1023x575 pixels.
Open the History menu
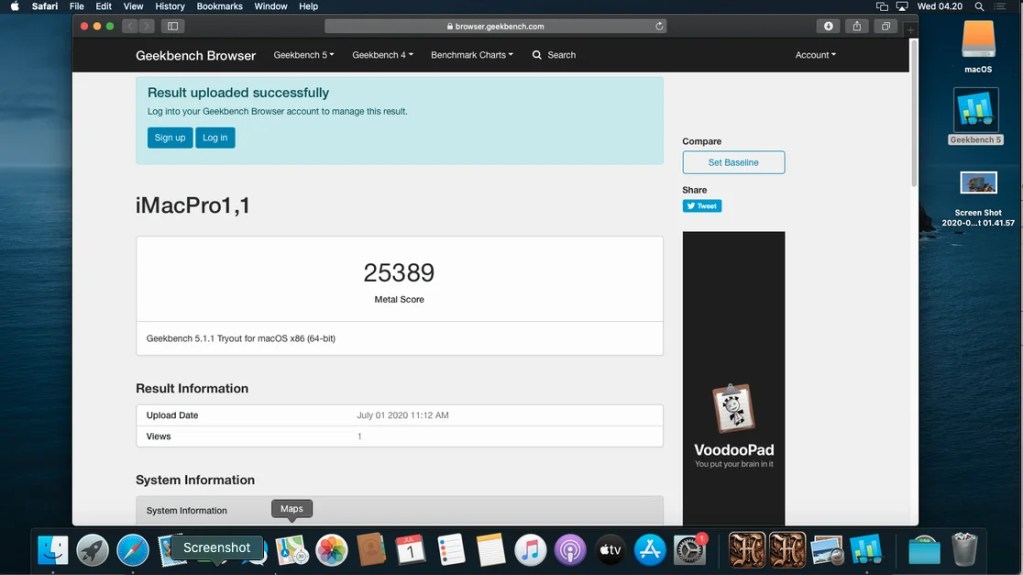[x=170, y=7]
